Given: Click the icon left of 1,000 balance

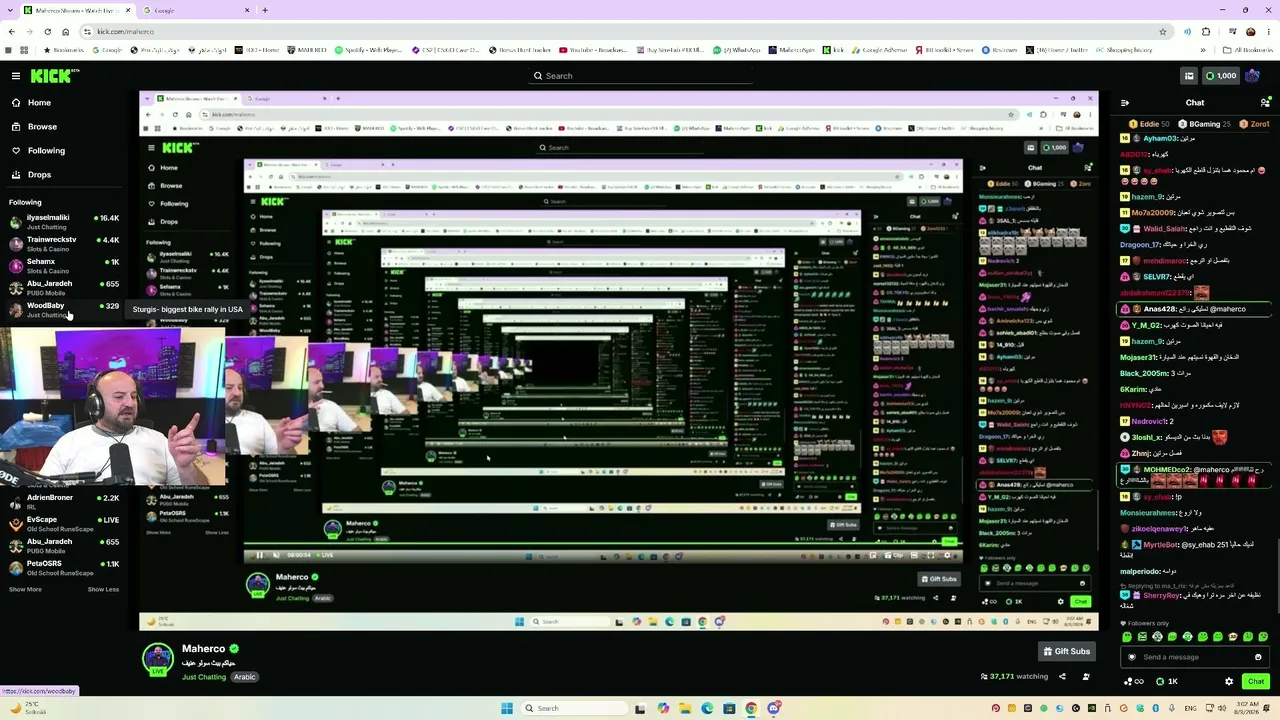Looking at the screenshot, I should click(x=1189, y=76).
